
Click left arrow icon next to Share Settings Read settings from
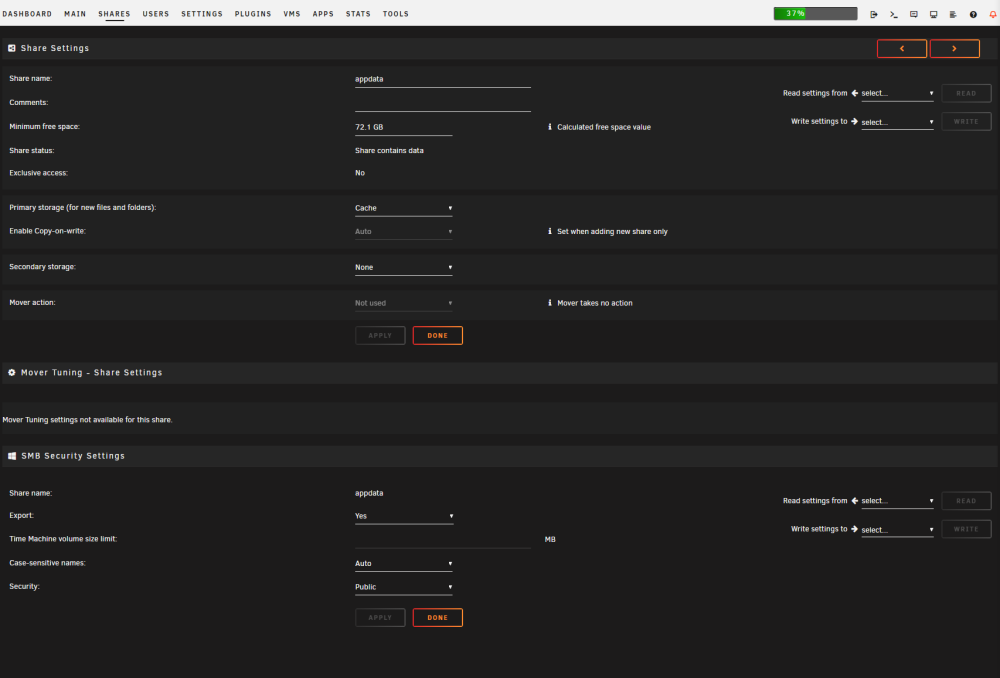click(x=855, y=93)
